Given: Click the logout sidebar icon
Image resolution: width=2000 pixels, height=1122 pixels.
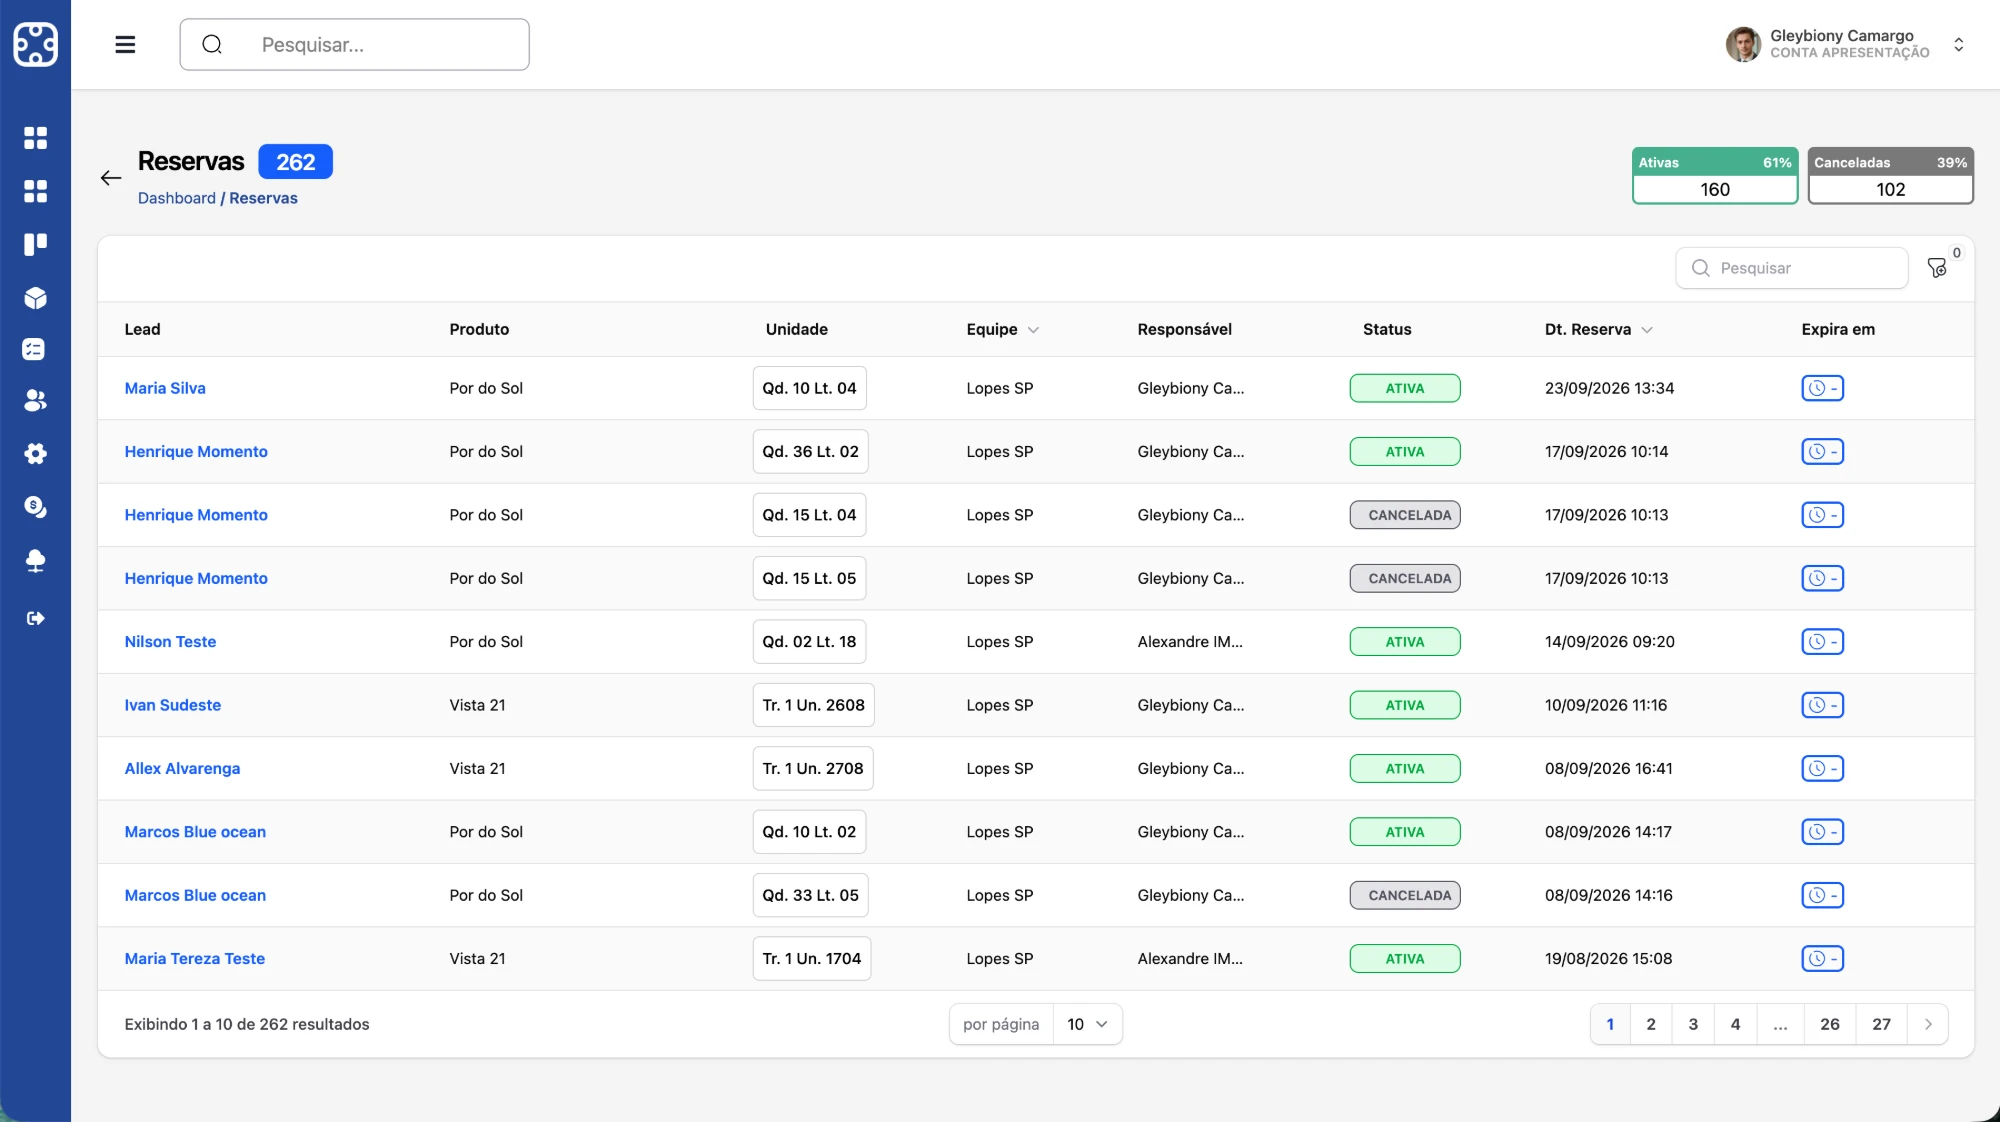Looking at the screenshot, I should pyautogui.click(x=35, y=618).
